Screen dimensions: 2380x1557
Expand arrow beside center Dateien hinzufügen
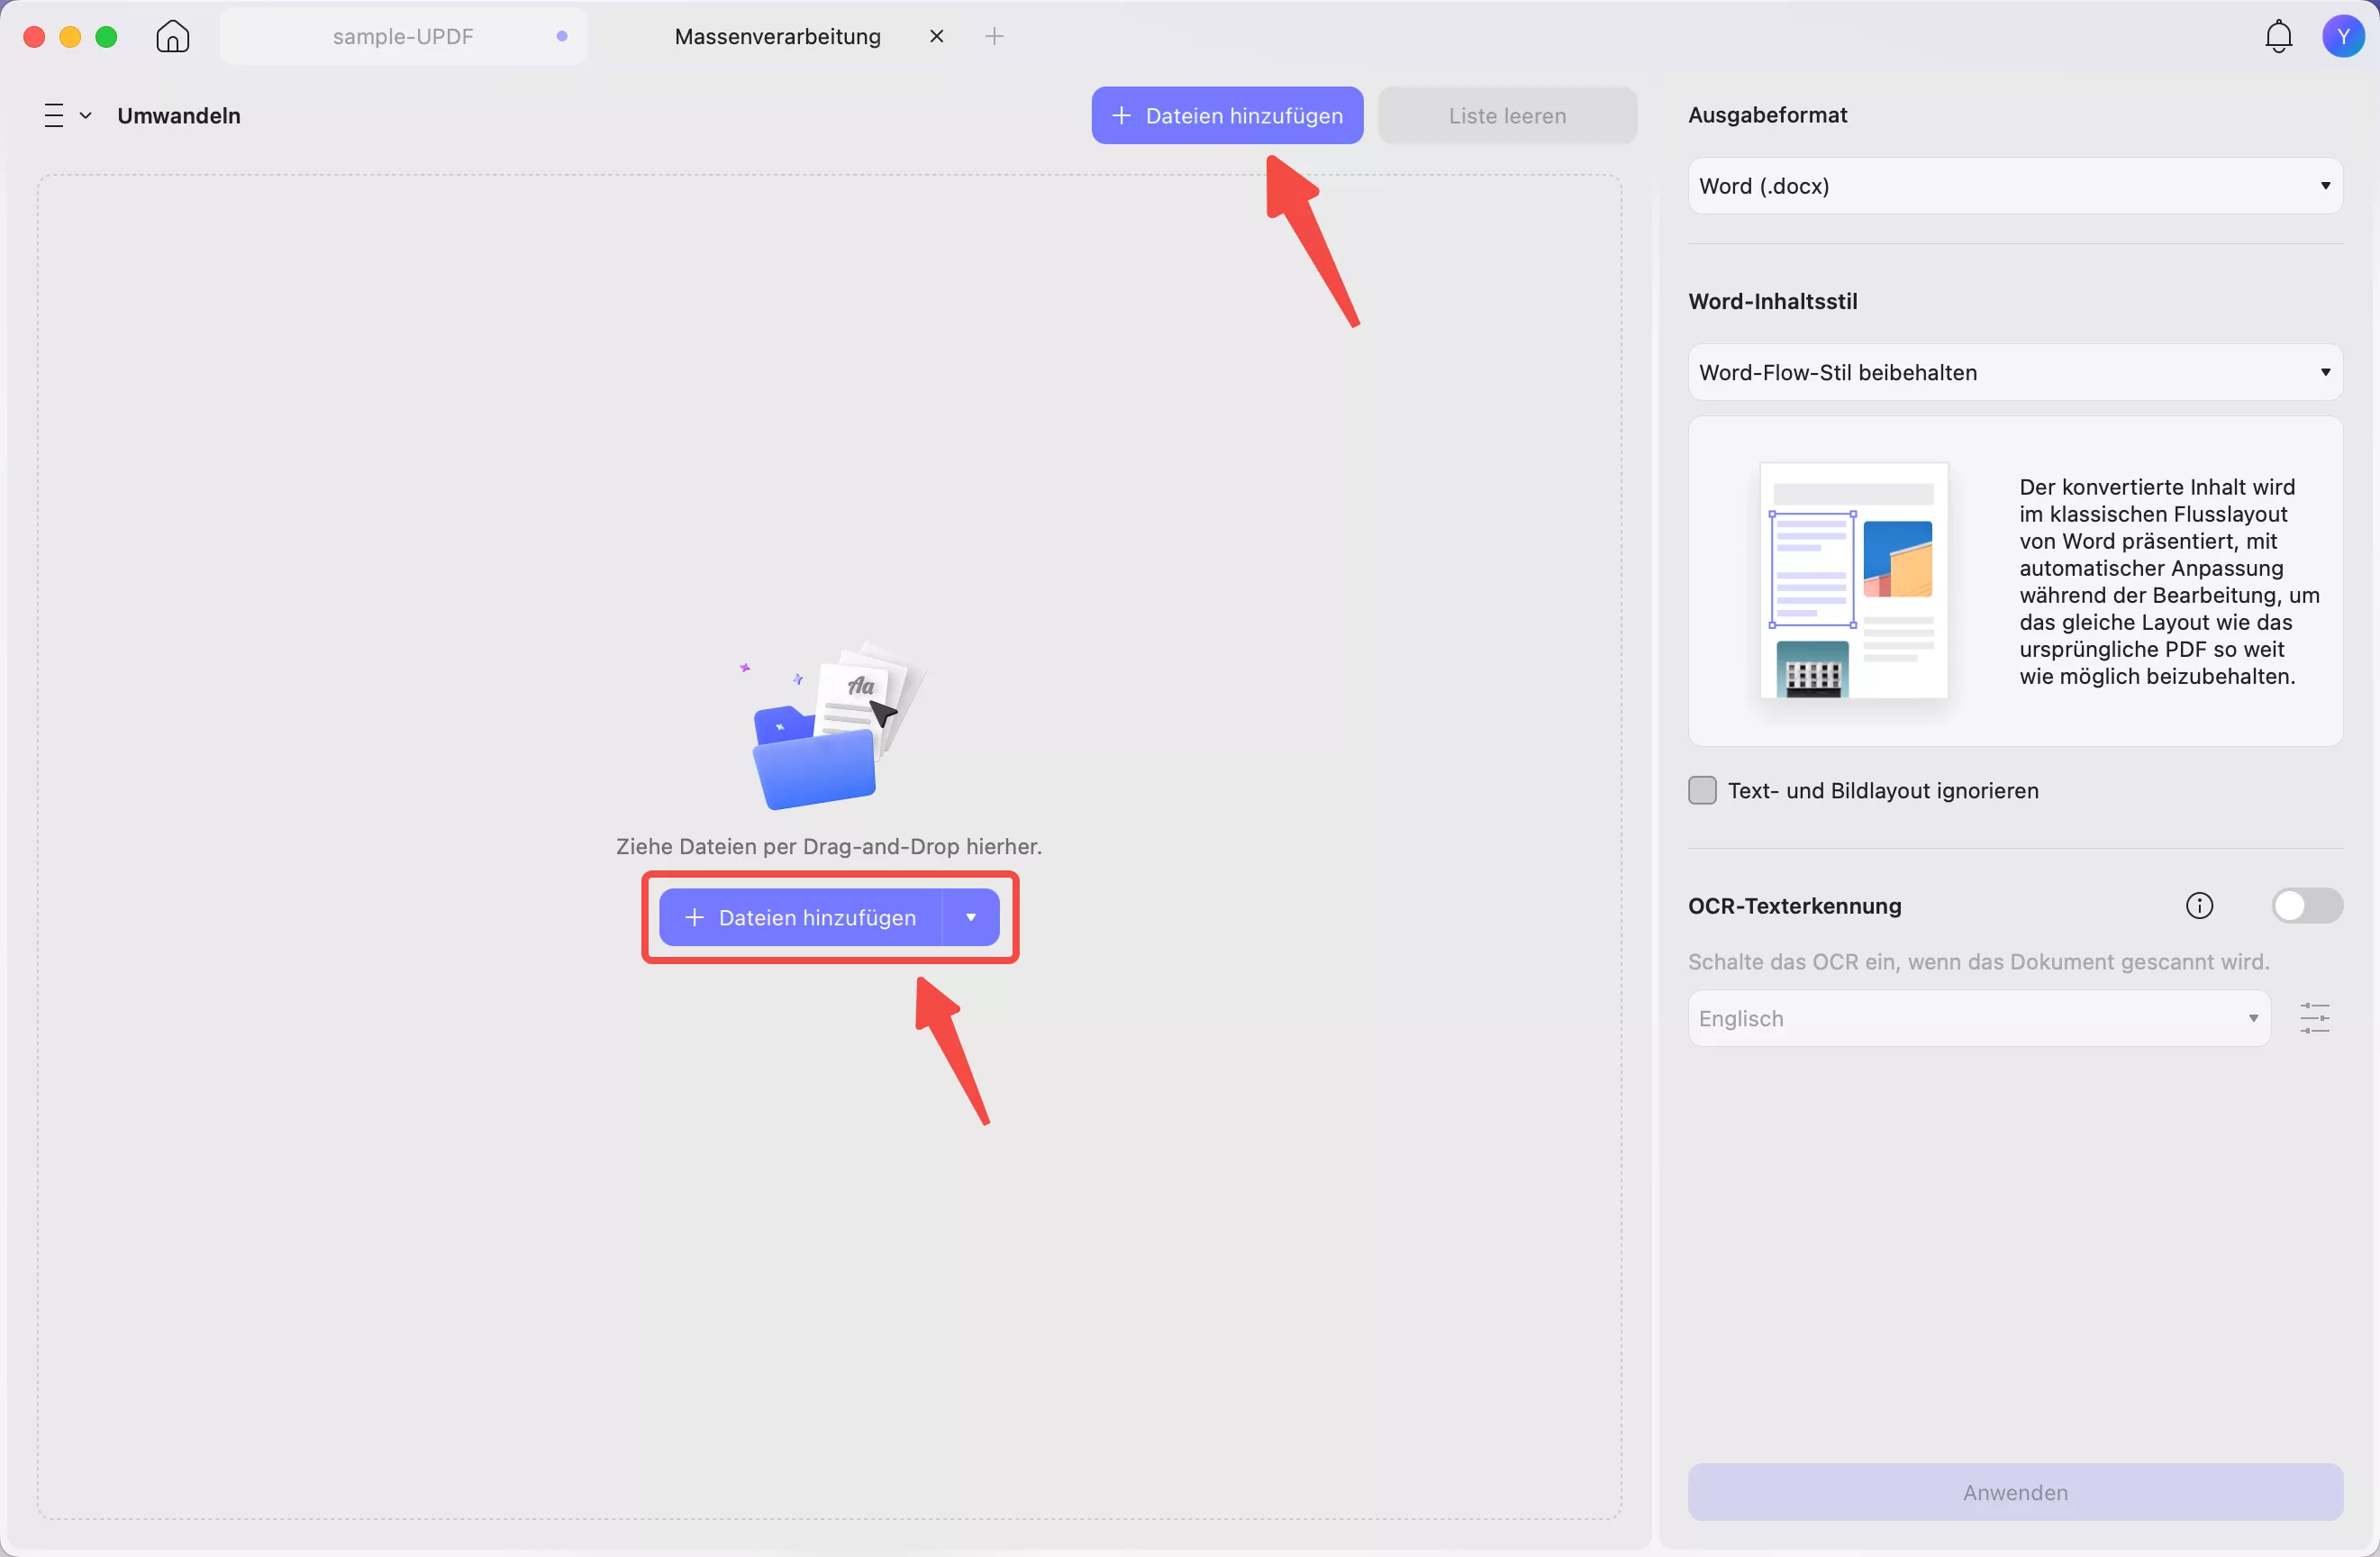pyautogui.click(x=970, y=918)
